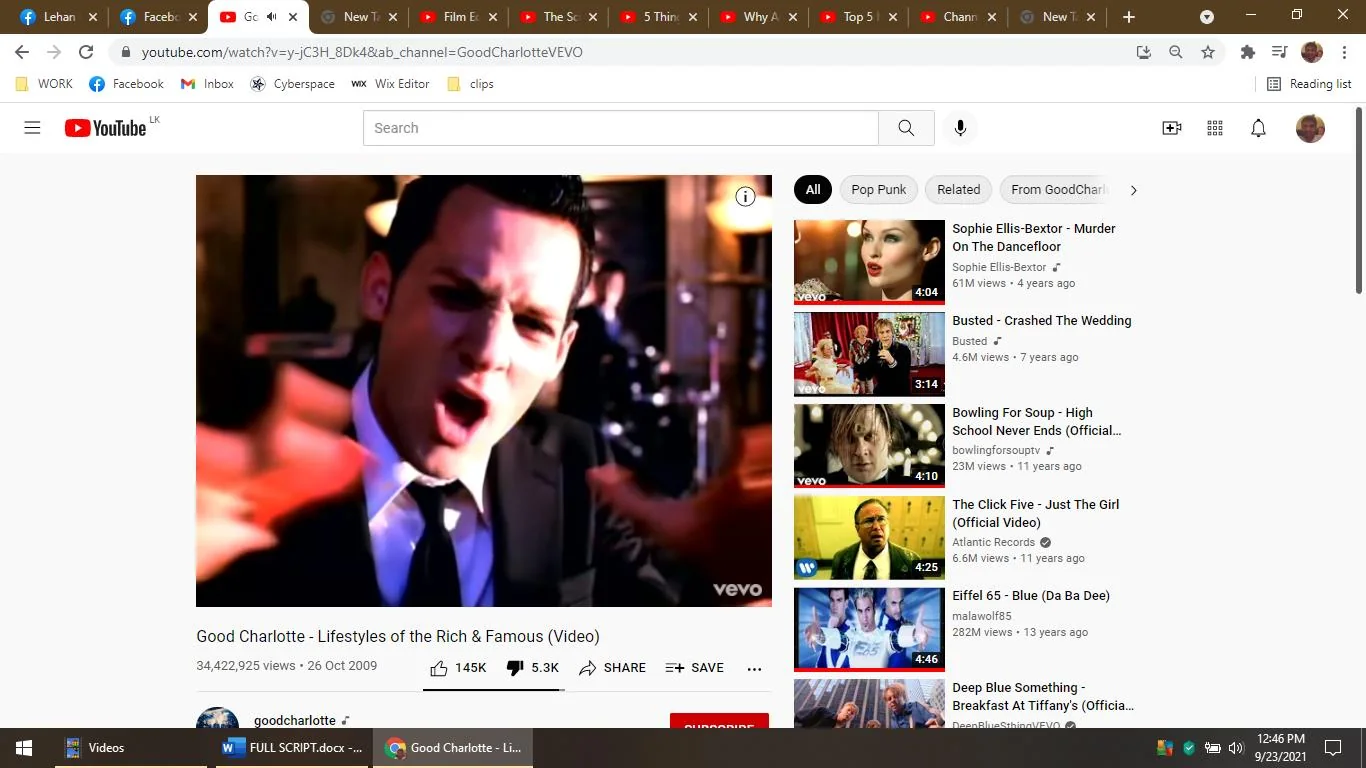Open The Click Five video thumbnail
The width and height of the screenshot is (1366, 768).
869,538
